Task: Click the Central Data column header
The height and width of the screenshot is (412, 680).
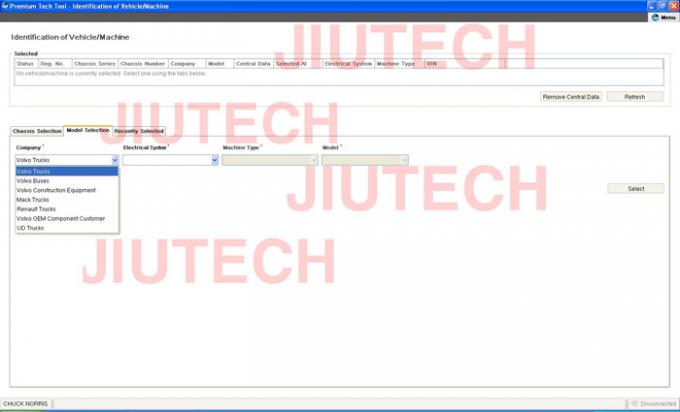Action: coord(254,64)
